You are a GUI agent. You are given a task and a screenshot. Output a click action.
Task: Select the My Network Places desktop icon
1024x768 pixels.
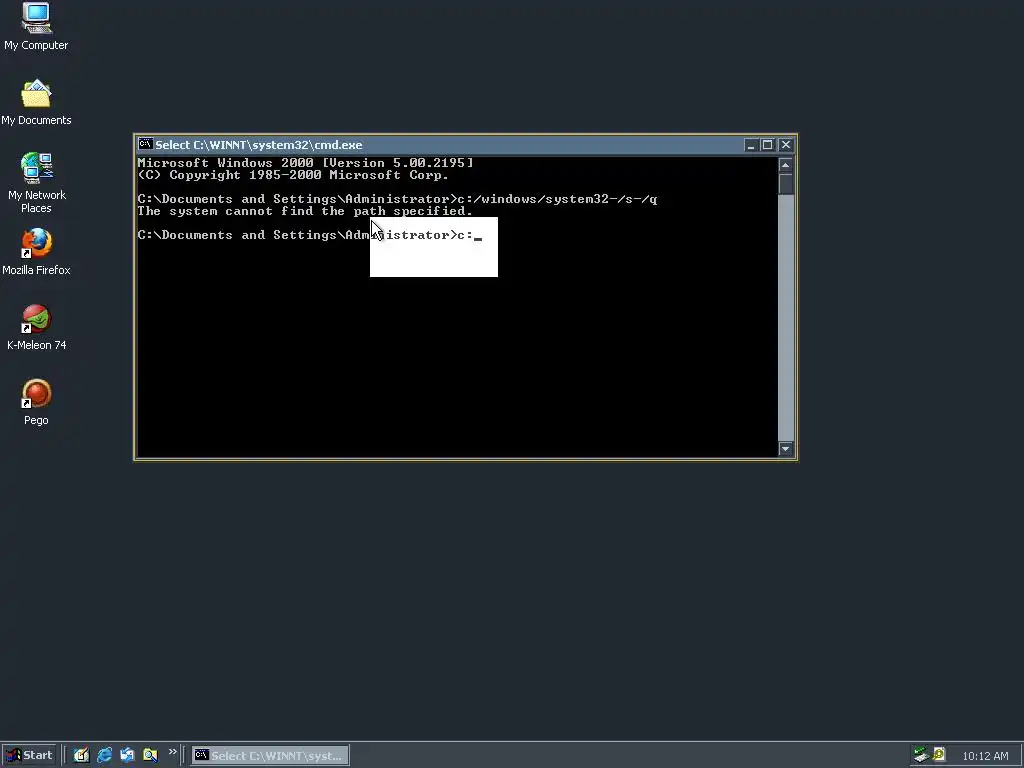37,183
